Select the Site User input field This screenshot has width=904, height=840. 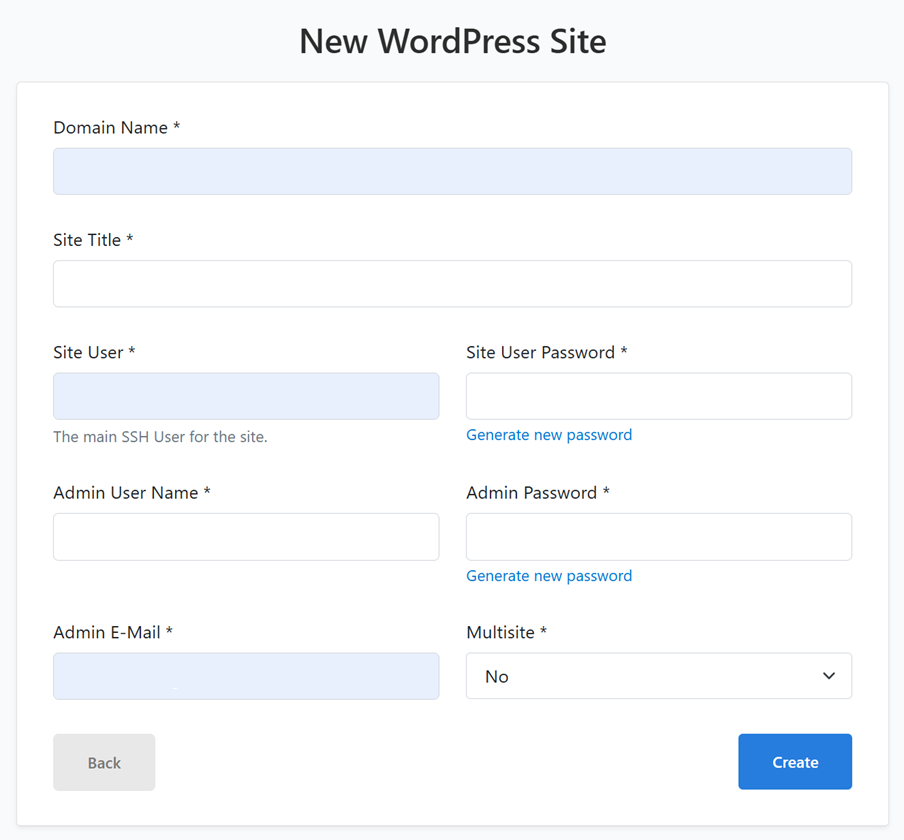[x=246, y=396]
